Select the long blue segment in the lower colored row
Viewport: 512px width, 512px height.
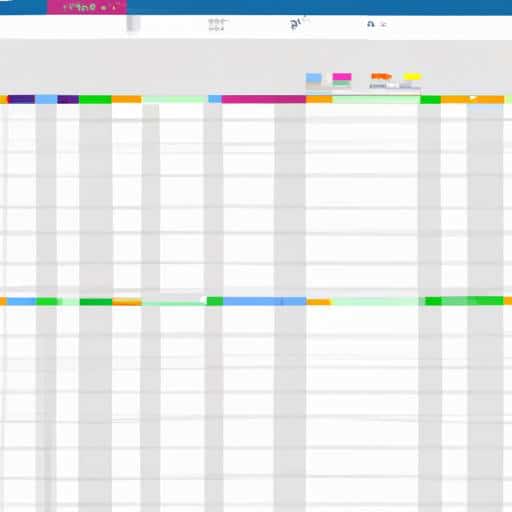pos(265,301)
